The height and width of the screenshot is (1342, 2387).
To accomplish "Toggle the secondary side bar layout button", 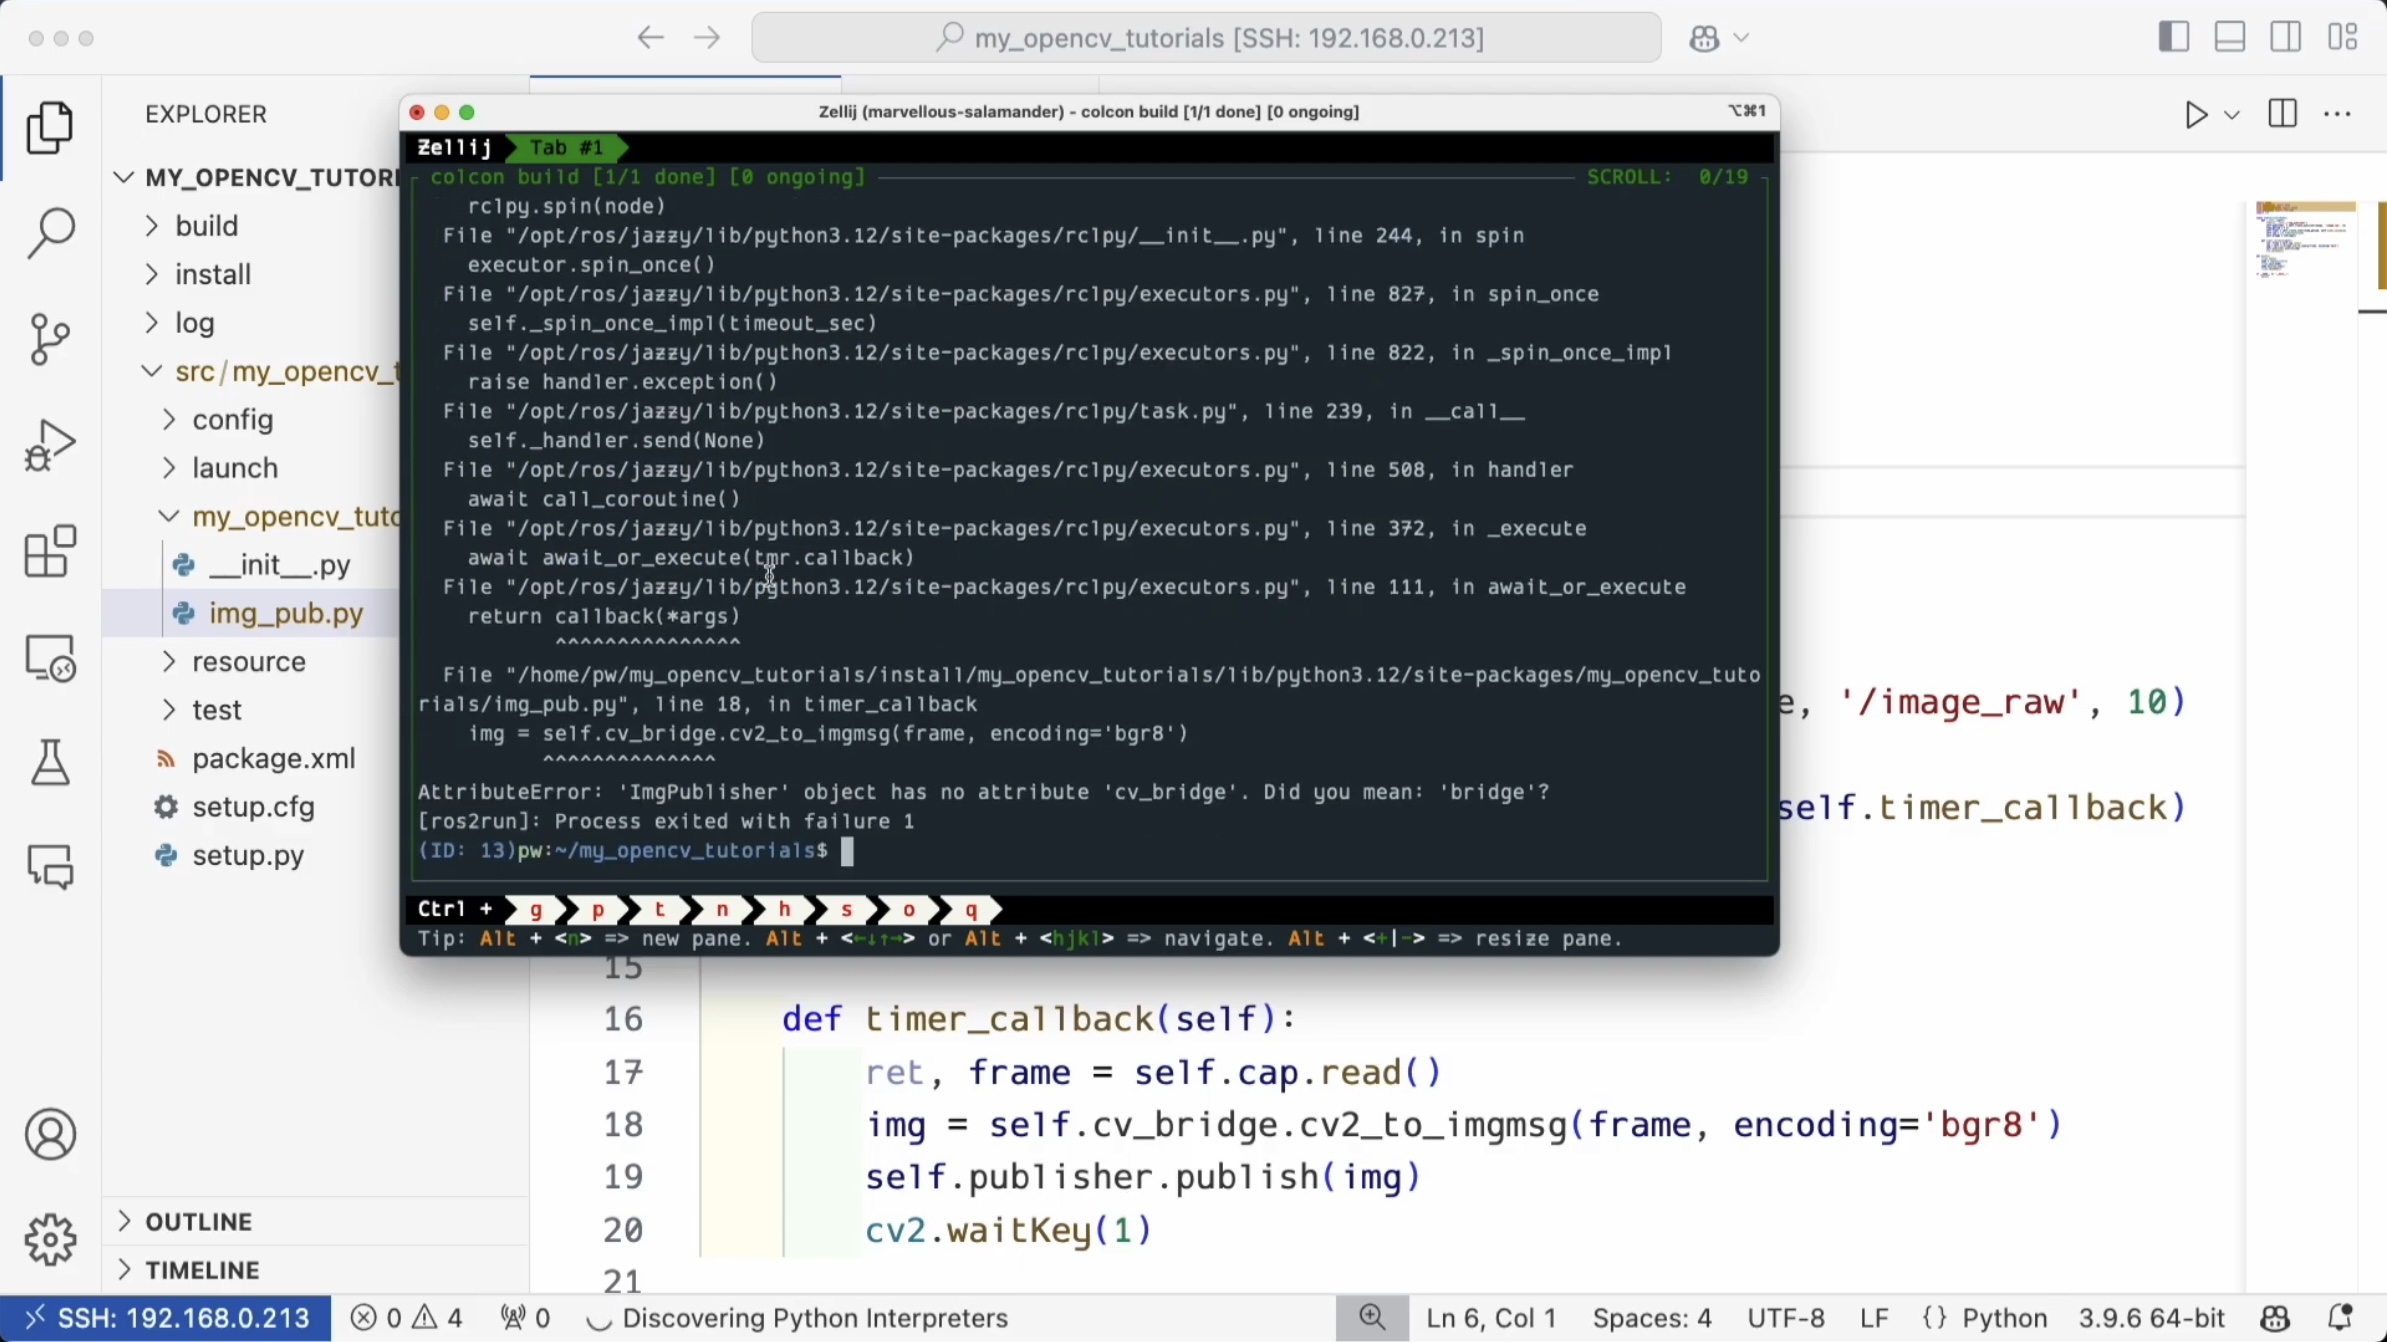I will coord(2286,38).
